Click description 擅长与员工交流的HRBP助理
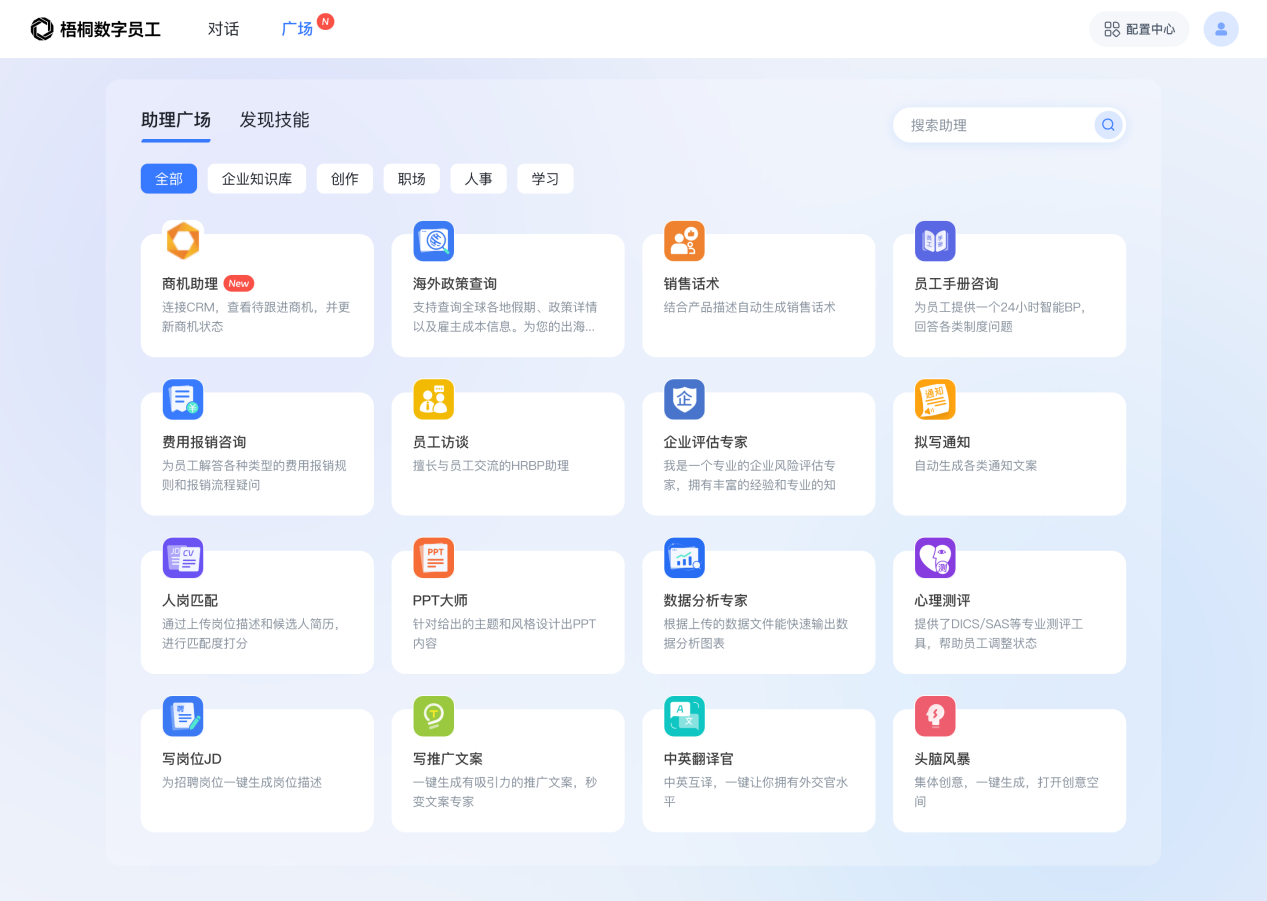Screen dimensions: 1267x901 [491, 466]
